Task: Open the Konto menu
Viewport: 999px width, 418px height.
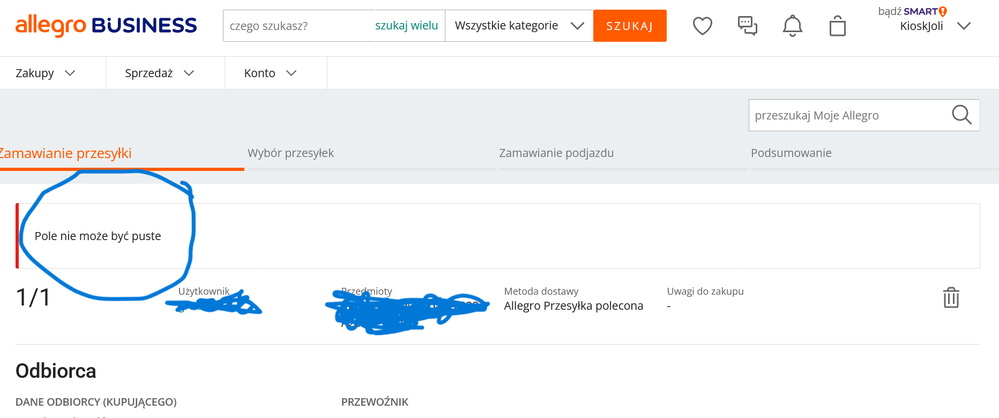Action: [270, 73]
